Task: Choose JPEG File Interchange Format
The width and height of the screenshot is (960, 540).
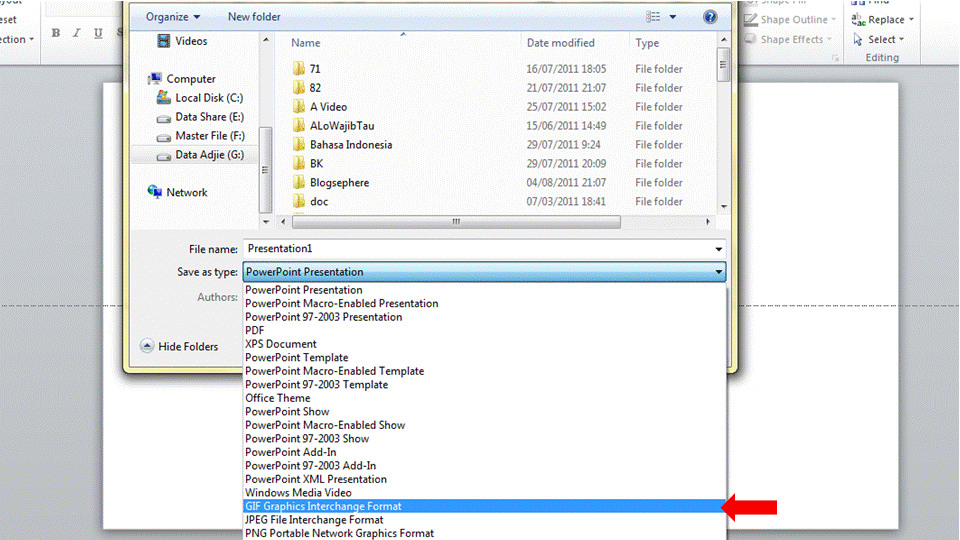Action: click(484, 520)
